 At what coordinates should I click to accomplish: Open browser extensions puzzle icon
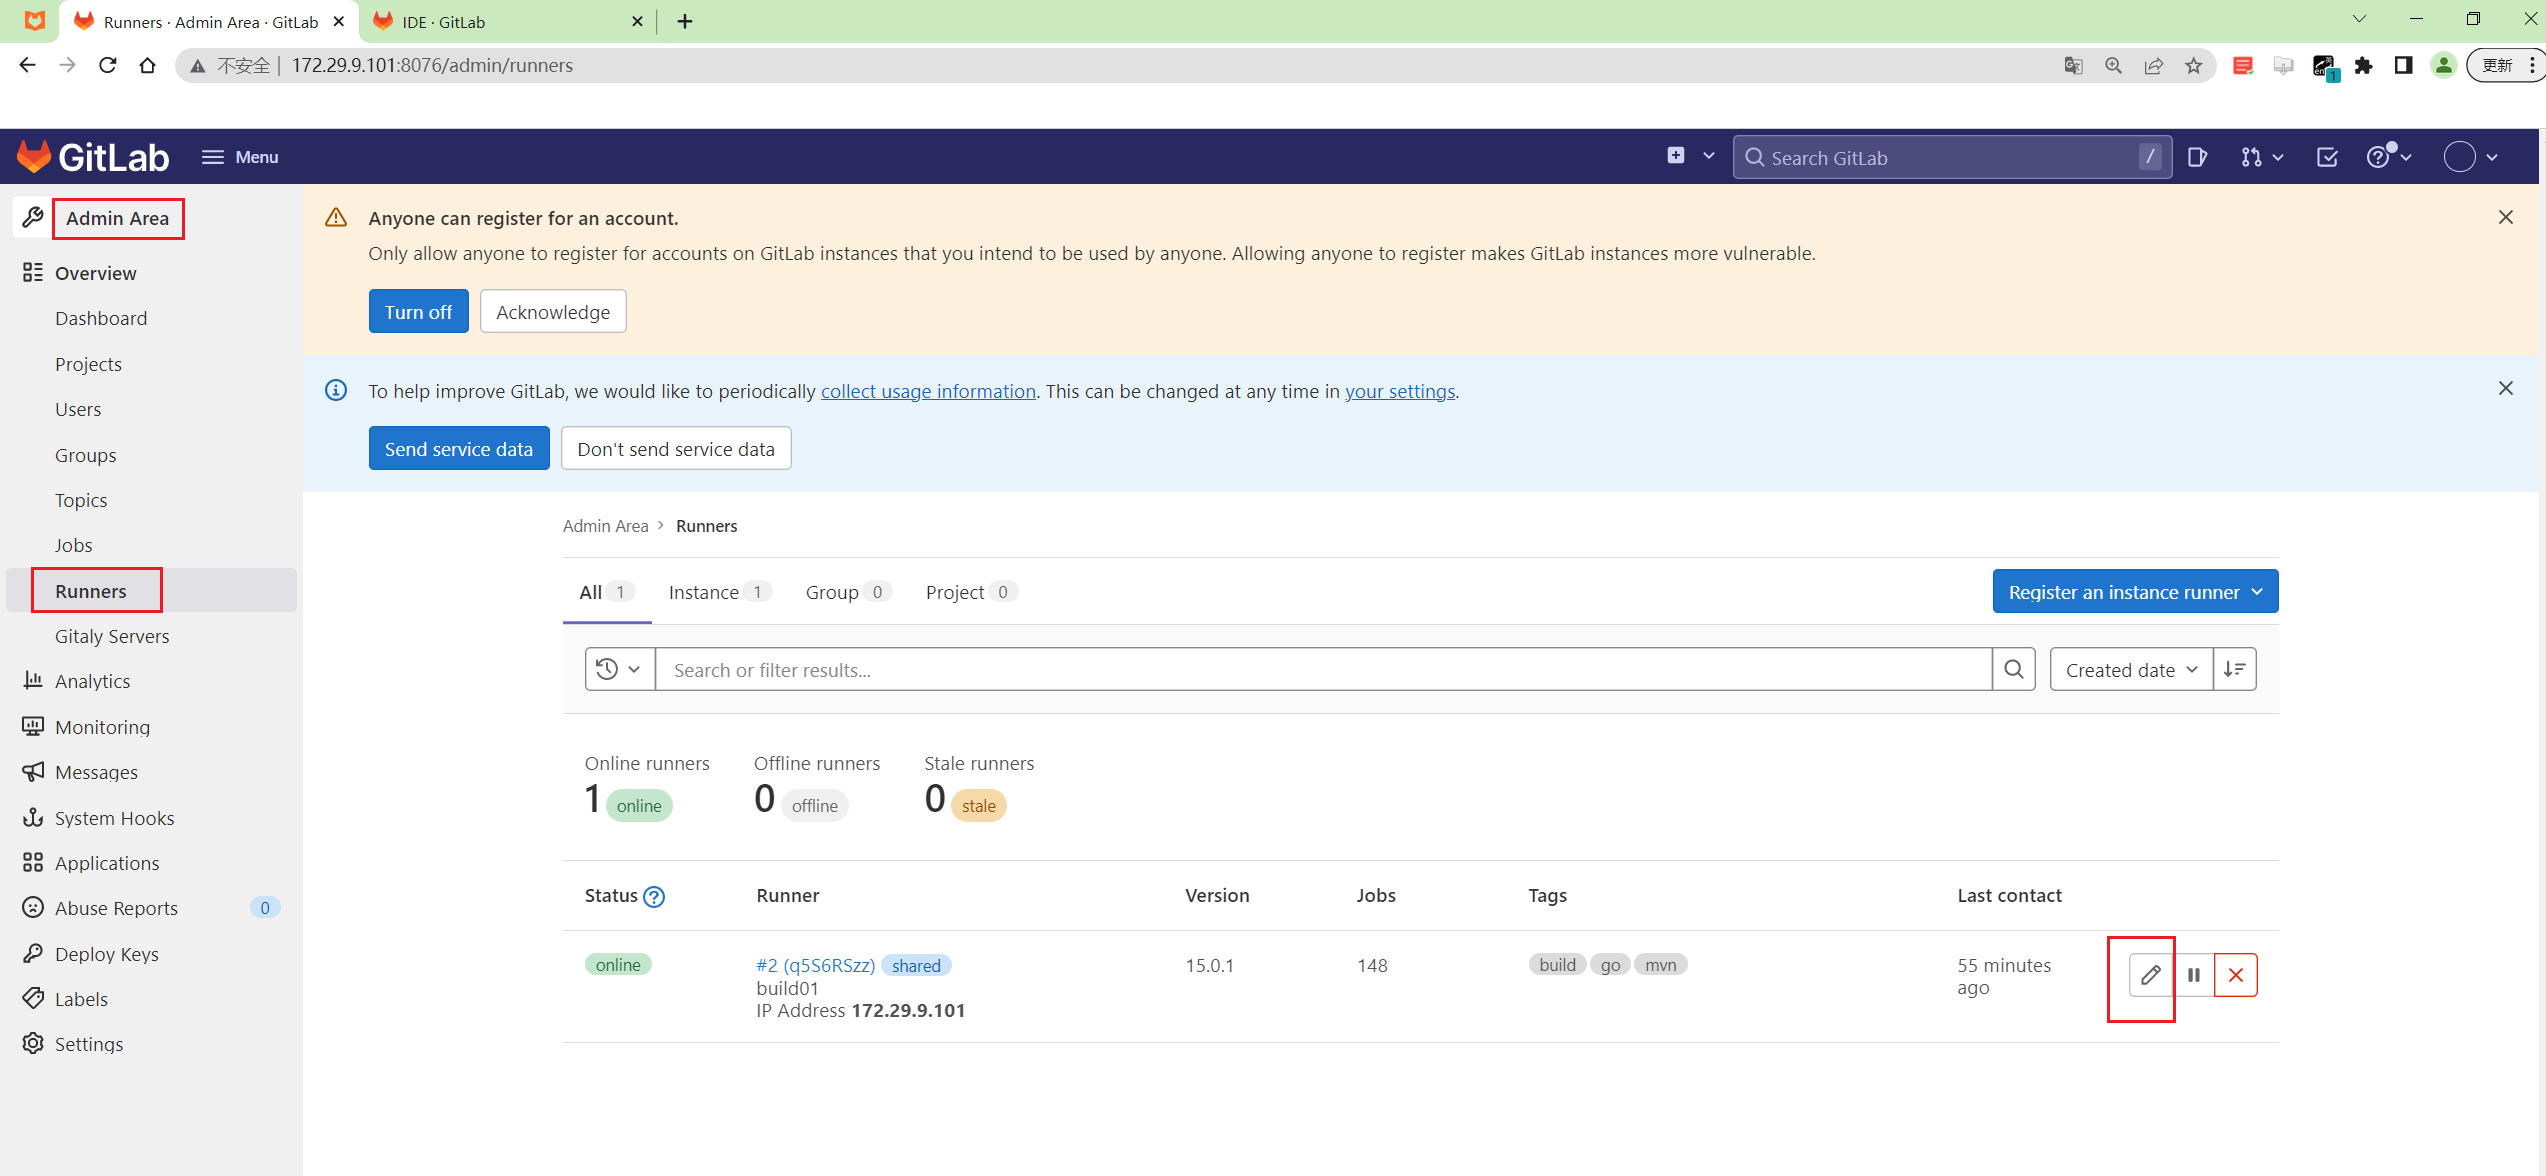pyautogui.click(x=2364, y=65)
